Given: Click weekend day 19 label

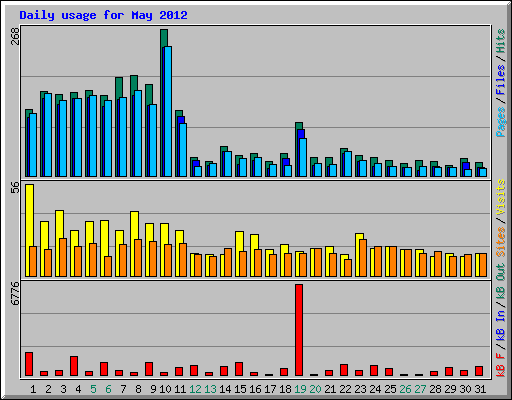Looking at the screenshot, I should point(300,389).
